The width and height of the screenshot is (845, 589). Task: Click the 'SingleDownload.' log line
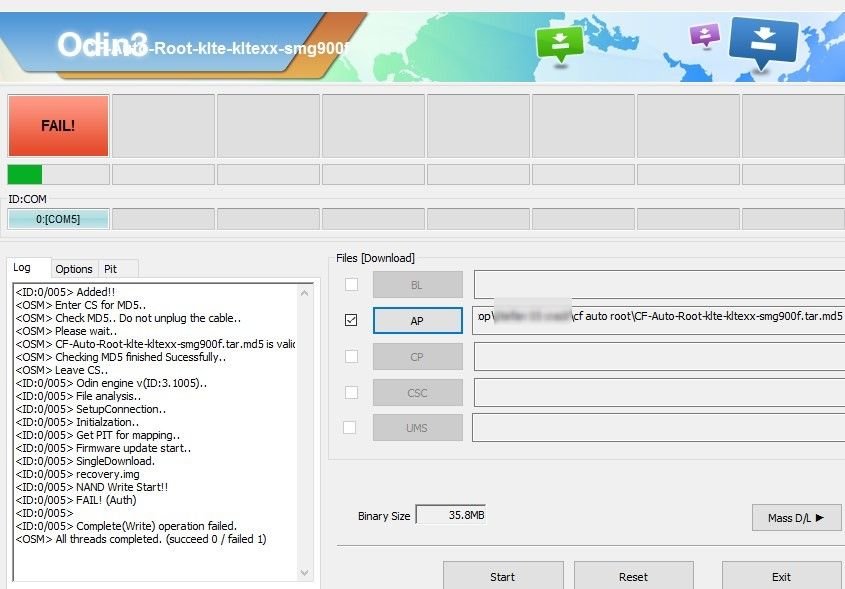85,461
